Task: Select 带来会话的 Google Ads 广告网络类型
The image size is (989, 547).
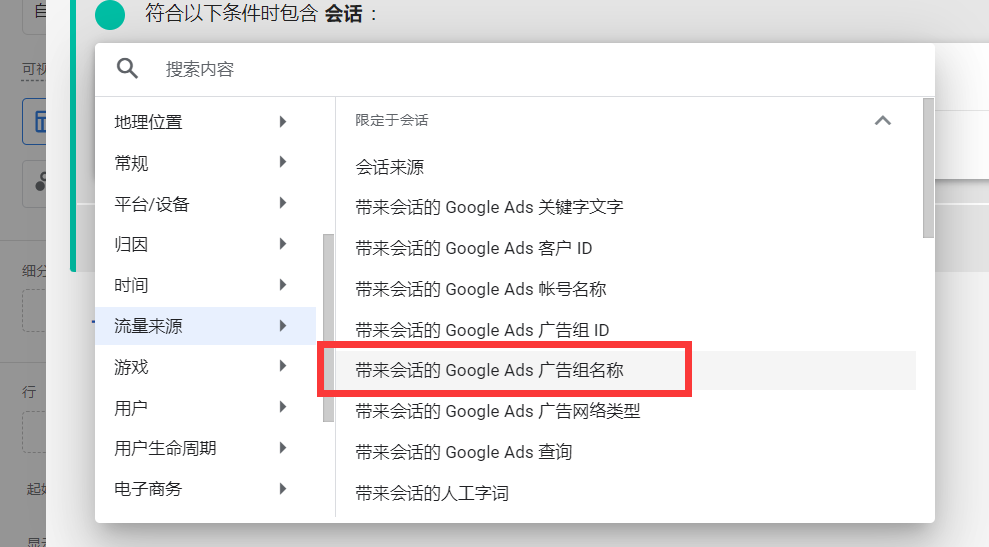Action: point(626,411)
